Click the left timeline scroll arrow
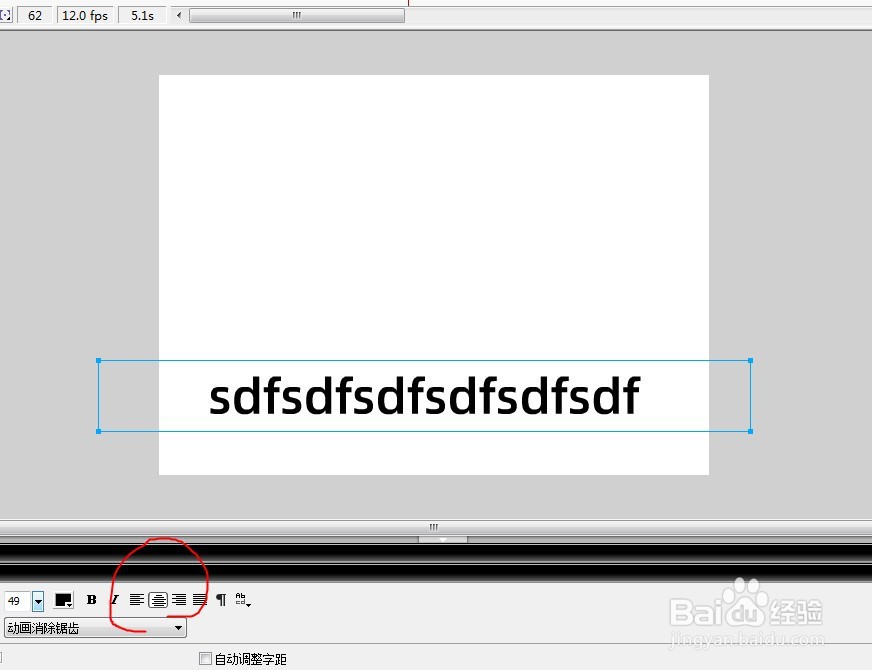The width and height of the screenshot is (872, 670). tap(178, 15)
